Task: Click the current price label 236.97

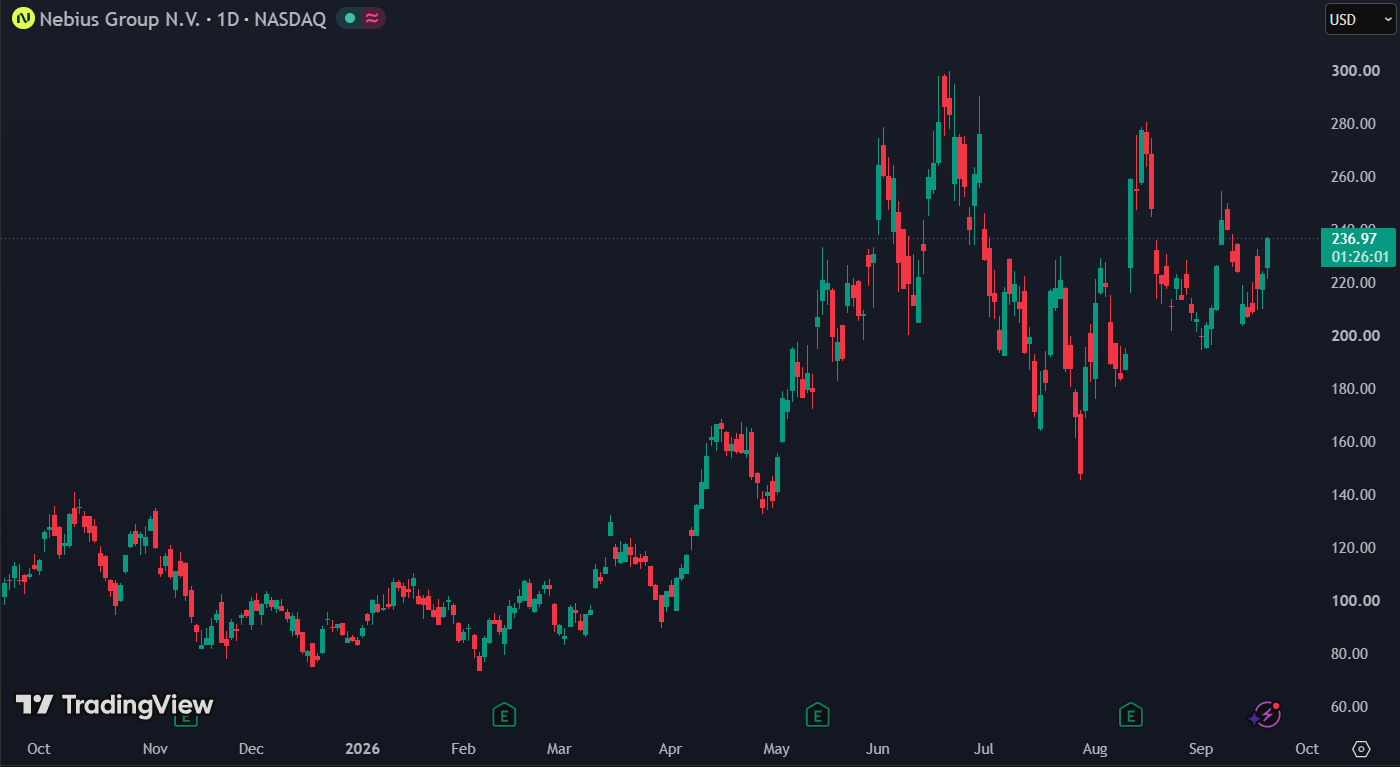Action: pos(1353,238)
